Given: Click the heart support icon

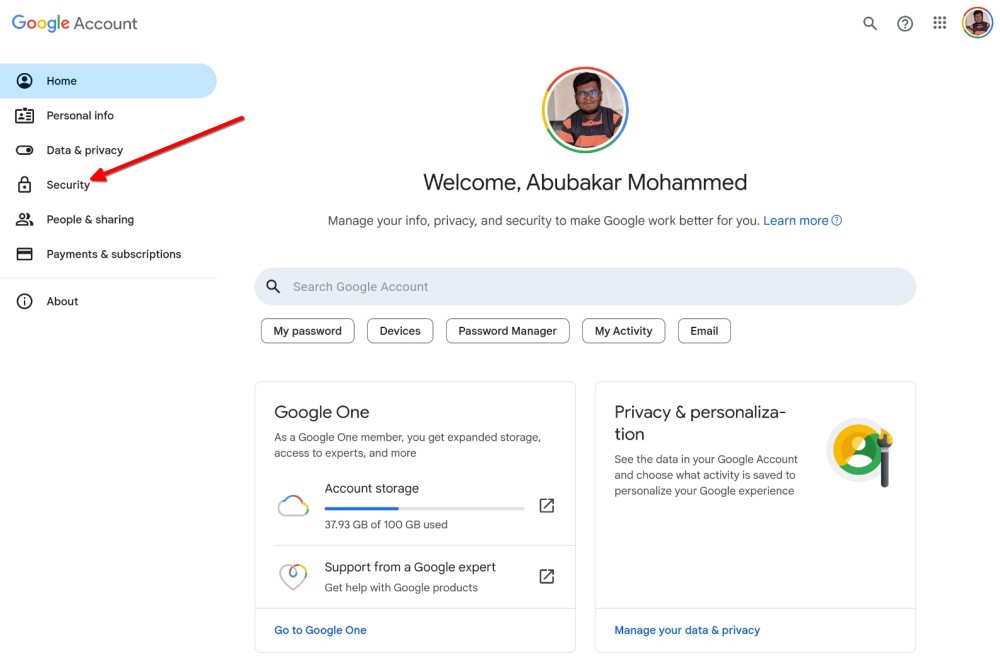Looking at the screenshot, I should 293,576.
